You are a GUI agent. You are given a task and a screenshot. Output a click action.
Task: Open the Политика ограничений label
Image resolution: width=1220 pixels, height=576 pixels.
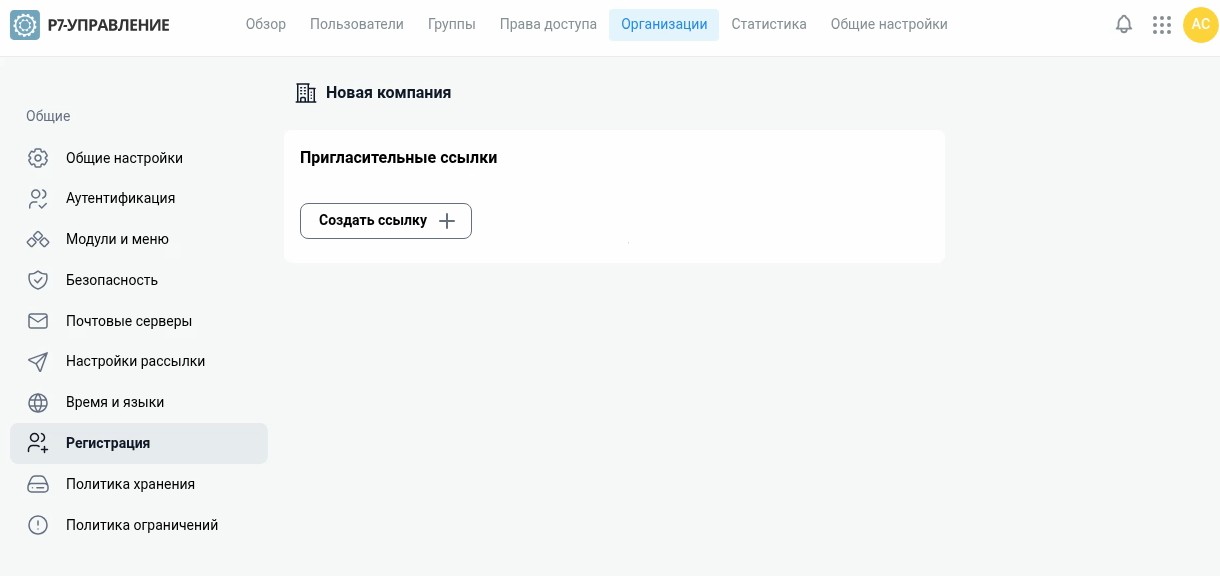142,525
